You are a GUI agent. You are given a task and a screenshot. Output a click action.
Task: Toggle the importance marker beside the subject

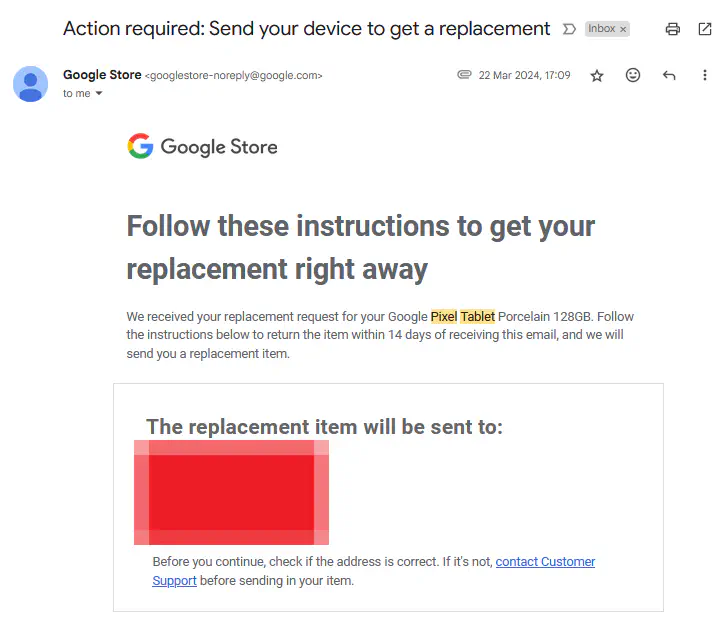pyautogui.click(x=570, y=29)
